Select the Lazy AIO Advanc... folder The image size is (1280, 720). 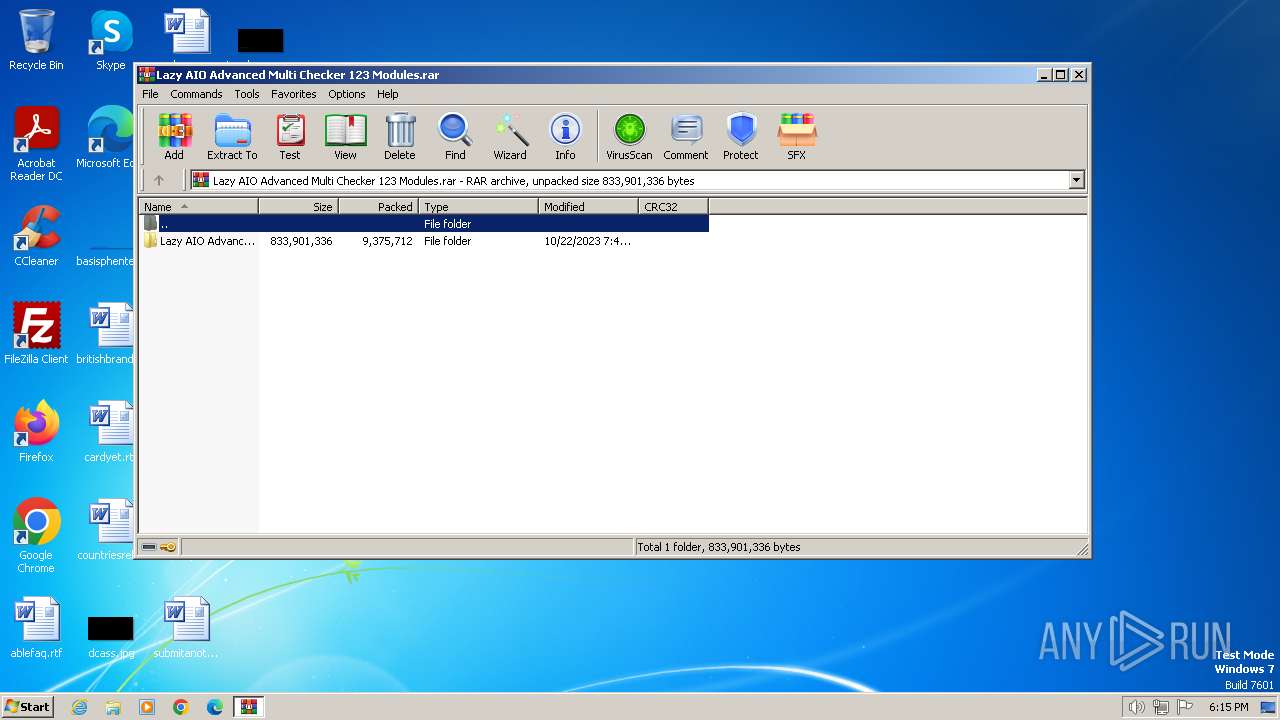point(200,241)
